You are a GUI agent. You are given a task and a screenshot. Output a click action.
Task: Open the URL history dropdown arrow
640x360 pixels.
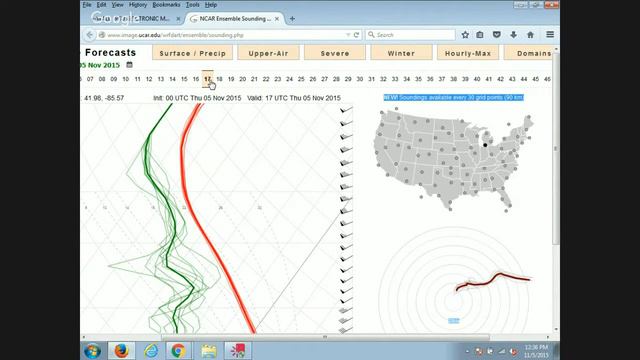point(348,35)
